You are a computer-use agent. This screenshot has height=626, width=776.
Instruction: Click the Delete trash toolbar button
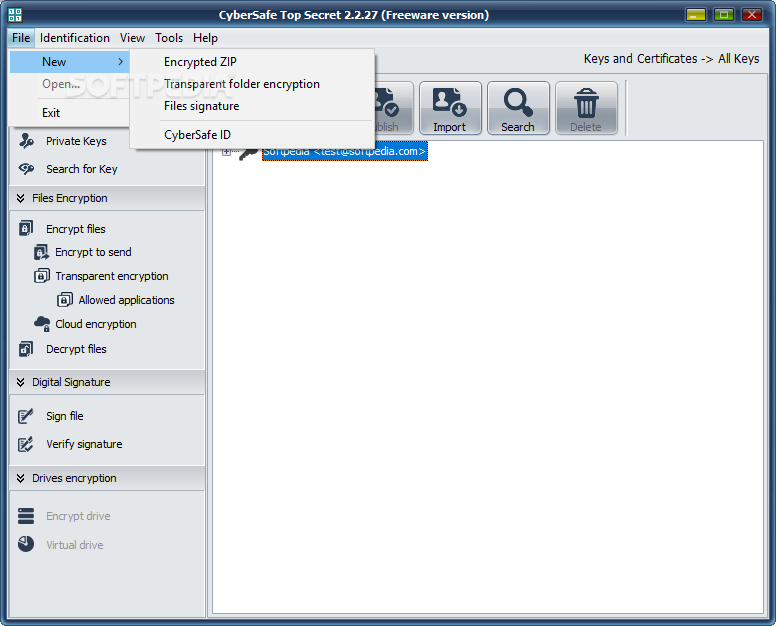click(586, 108)
